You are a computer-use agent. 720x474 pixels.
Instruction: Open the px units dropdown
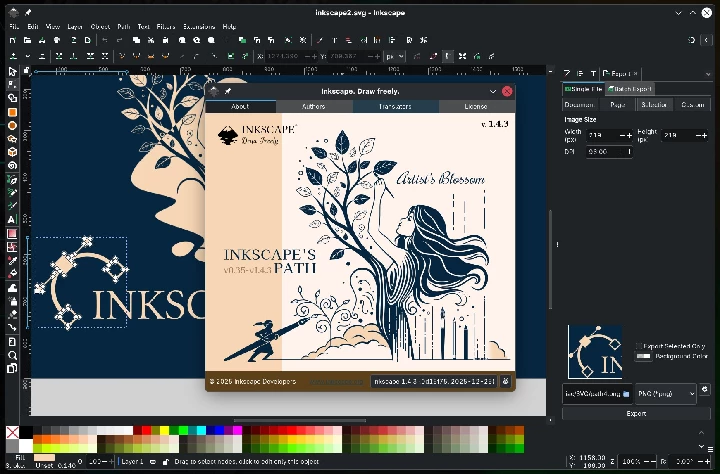[x=395, y=57]
